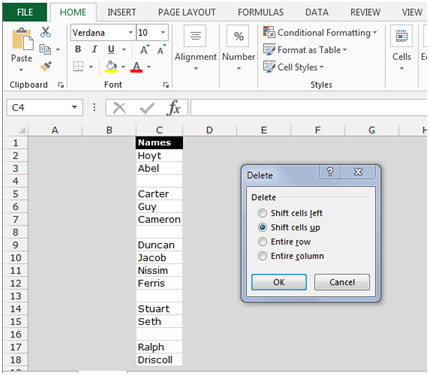Toggle Bold formatting
Image resolution: width=429 pixels, height=375 pixels.
tap(78, 49)
